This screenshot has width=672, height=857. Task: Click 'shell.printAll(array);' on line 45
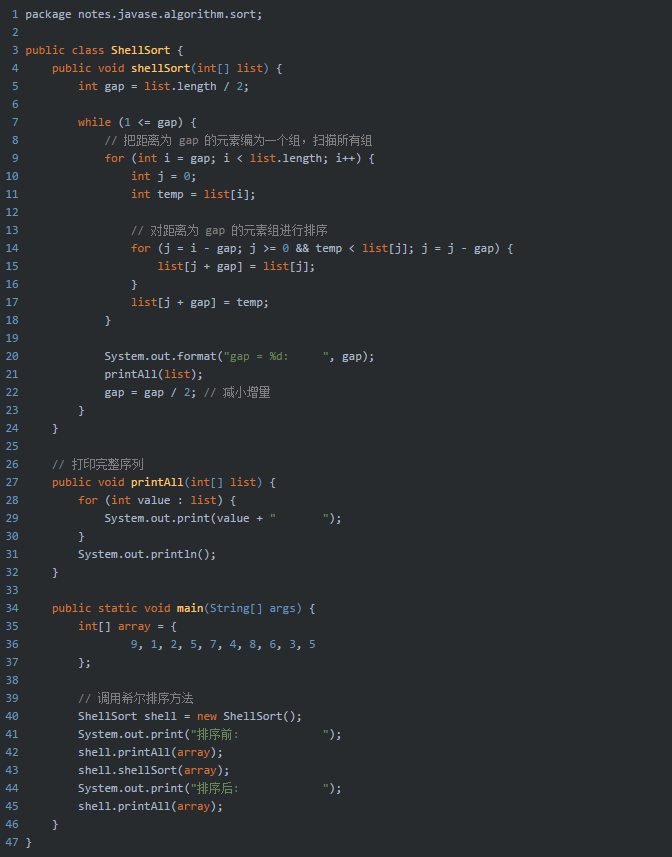click(150, 807)
